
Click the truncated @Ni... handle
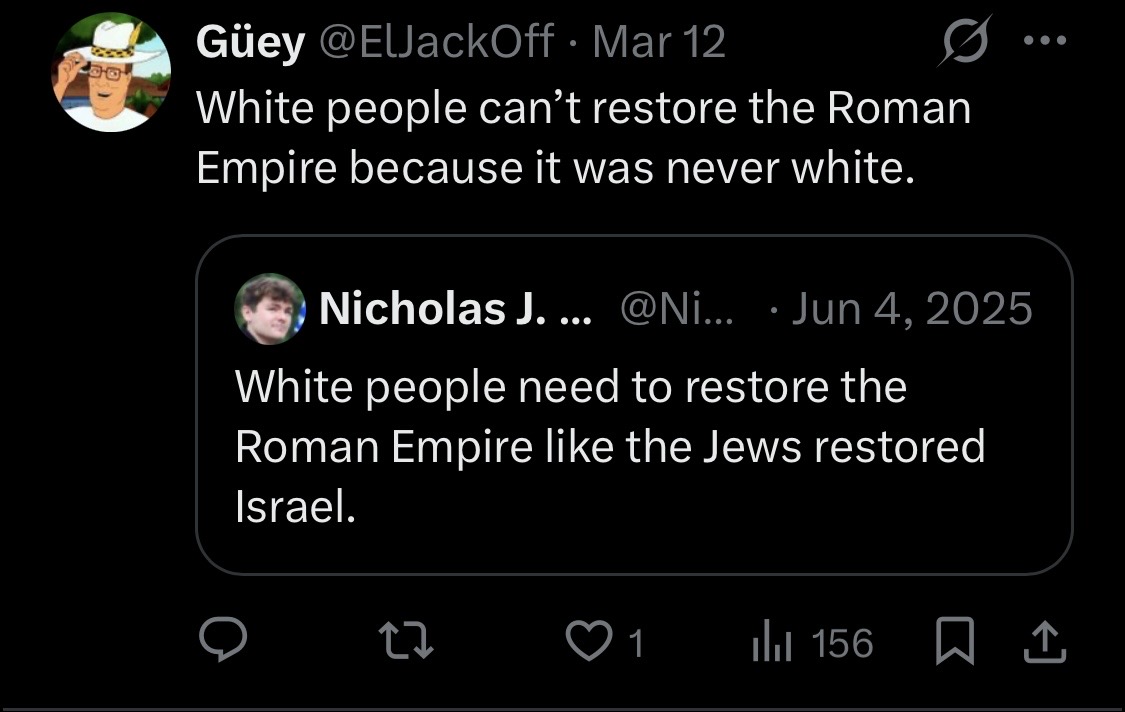point(676,309)
